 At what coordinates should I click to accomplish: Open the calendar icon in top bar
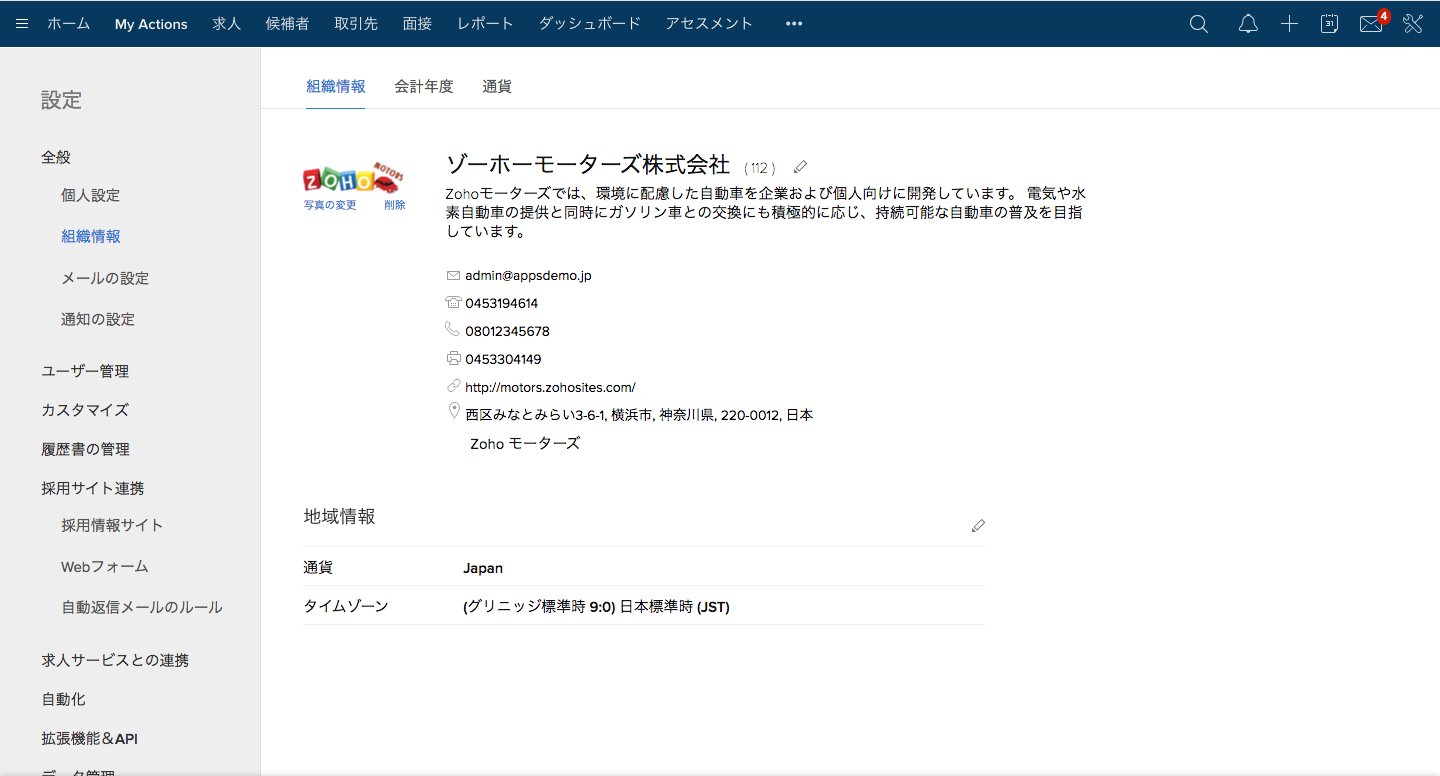click(x=1329, y=24)
